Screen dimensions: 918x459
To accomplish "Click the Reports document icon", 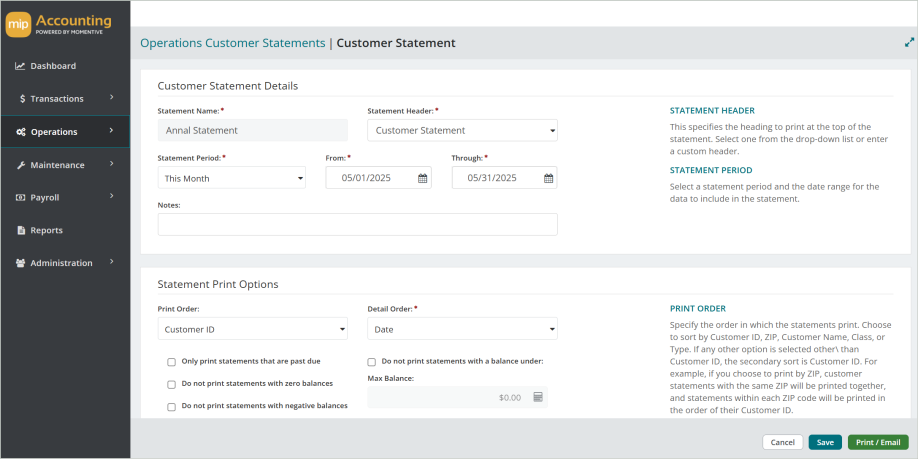I will click(x=20, y=231).
